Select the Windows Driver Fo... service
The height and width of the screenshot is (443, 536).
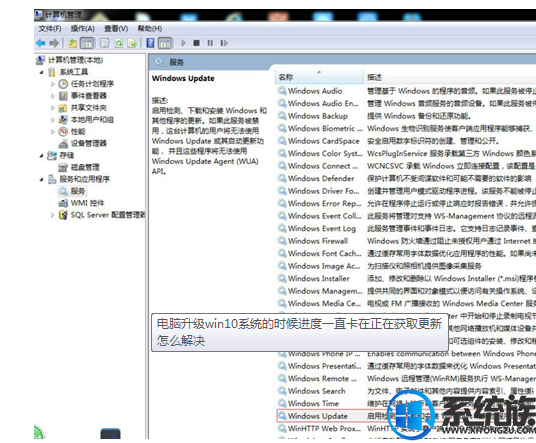pos(323,191)
